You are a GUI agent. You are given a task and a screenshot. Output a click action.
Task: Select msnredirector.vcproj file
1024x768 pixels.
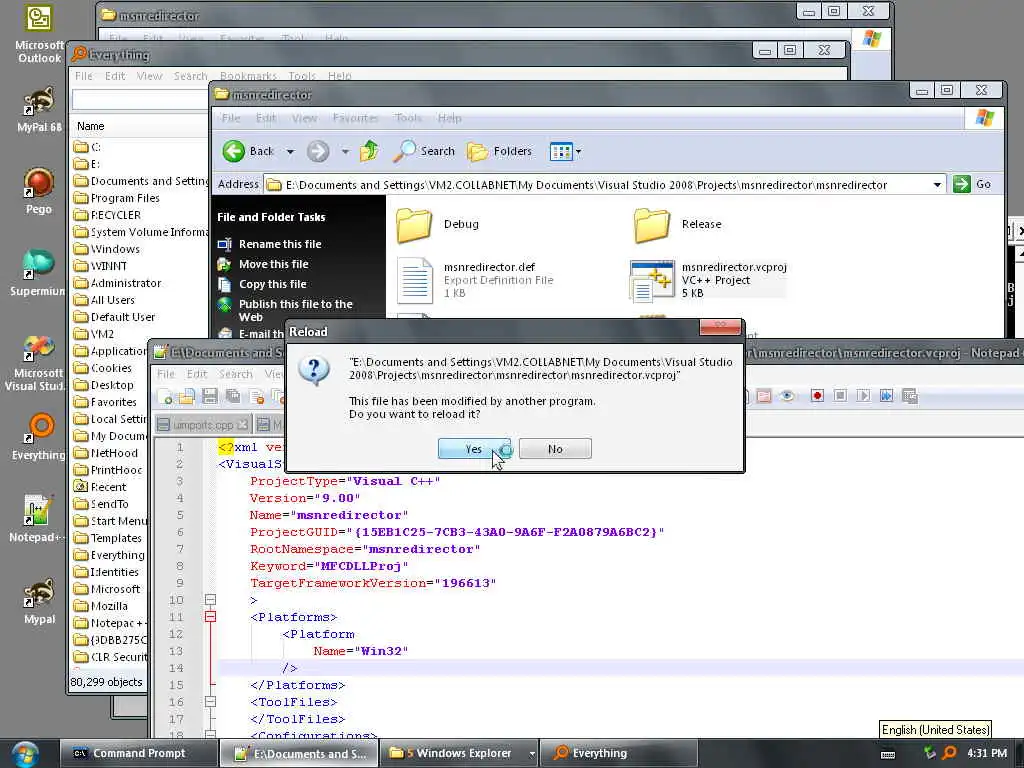click(x=708, y=280)
